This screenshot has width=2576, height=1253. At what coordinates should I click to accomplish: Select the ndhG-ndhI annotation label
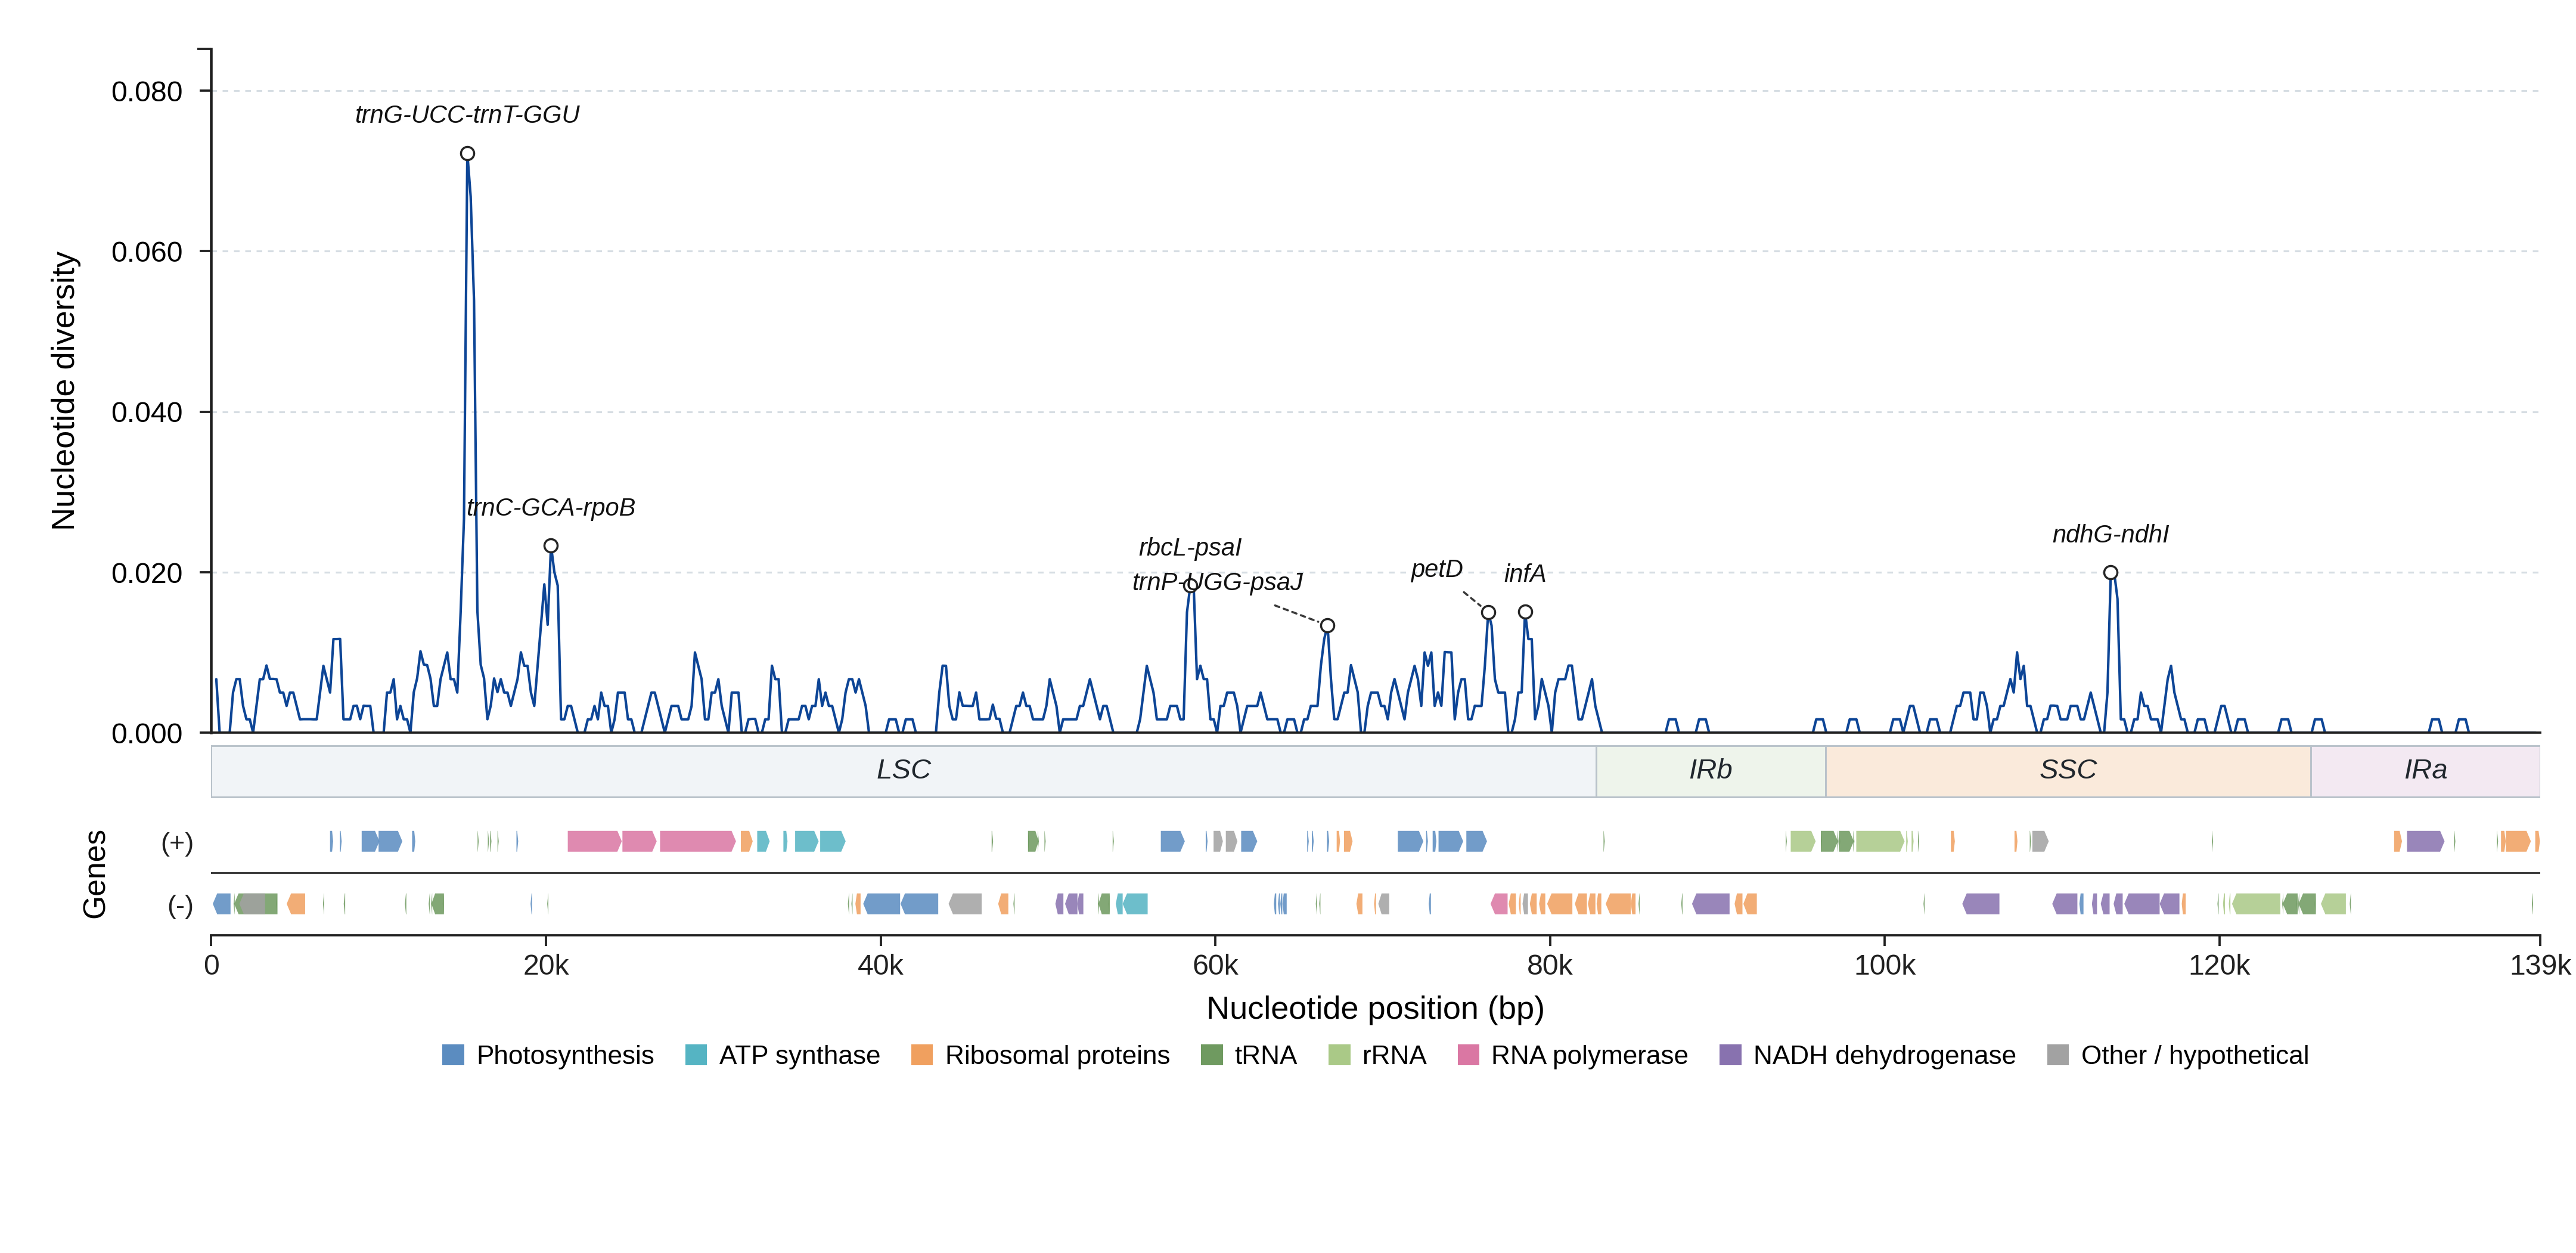point(2110,535)
